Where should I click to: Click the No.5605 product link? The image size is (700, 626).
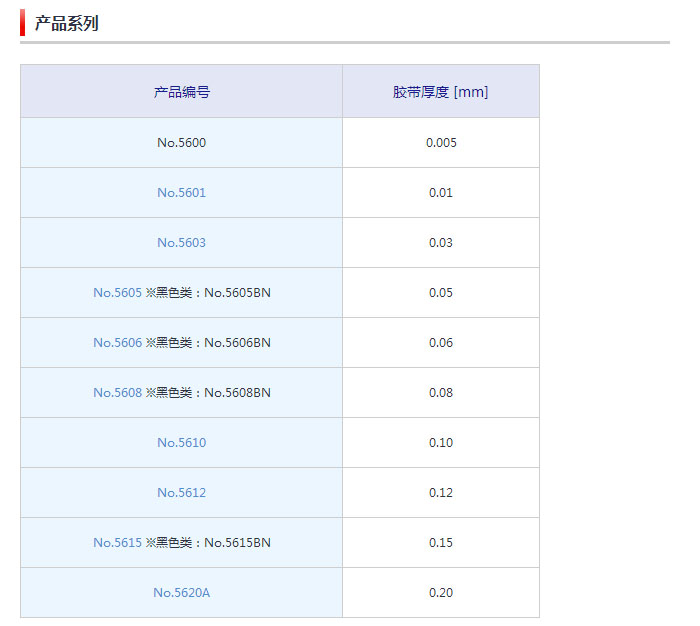point(117,292)
